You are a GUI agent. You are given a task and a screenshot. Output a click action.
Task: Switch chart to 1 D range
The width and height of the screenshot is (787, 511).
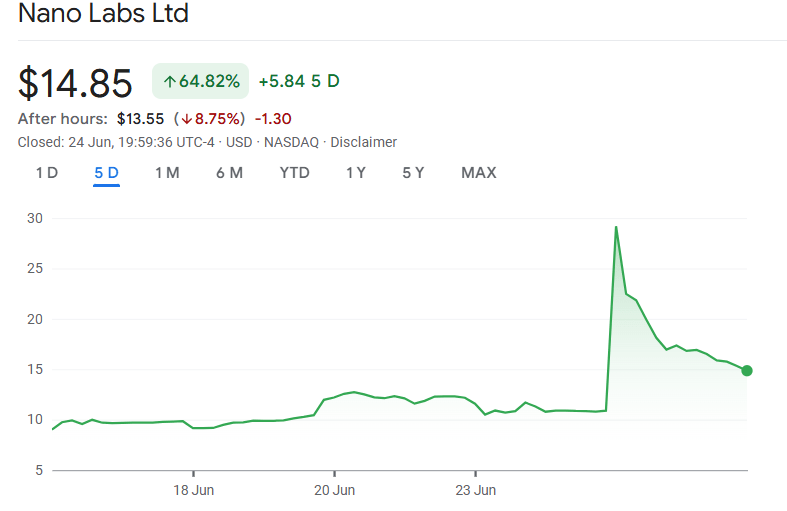[47, 173]
